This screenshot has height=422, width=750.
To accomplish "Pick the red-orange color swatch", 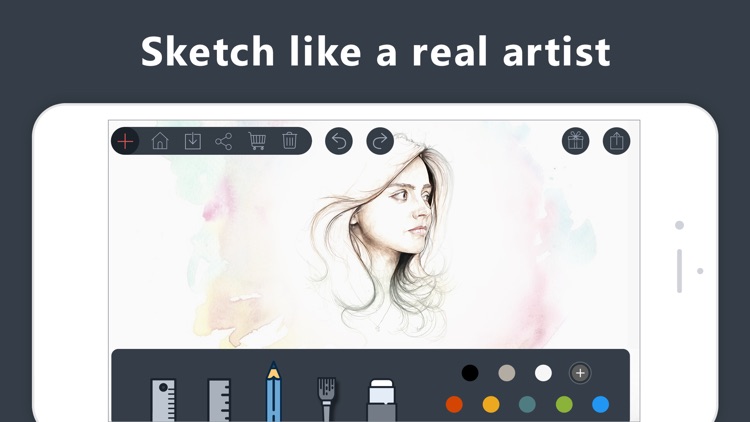I will point(454,404).
